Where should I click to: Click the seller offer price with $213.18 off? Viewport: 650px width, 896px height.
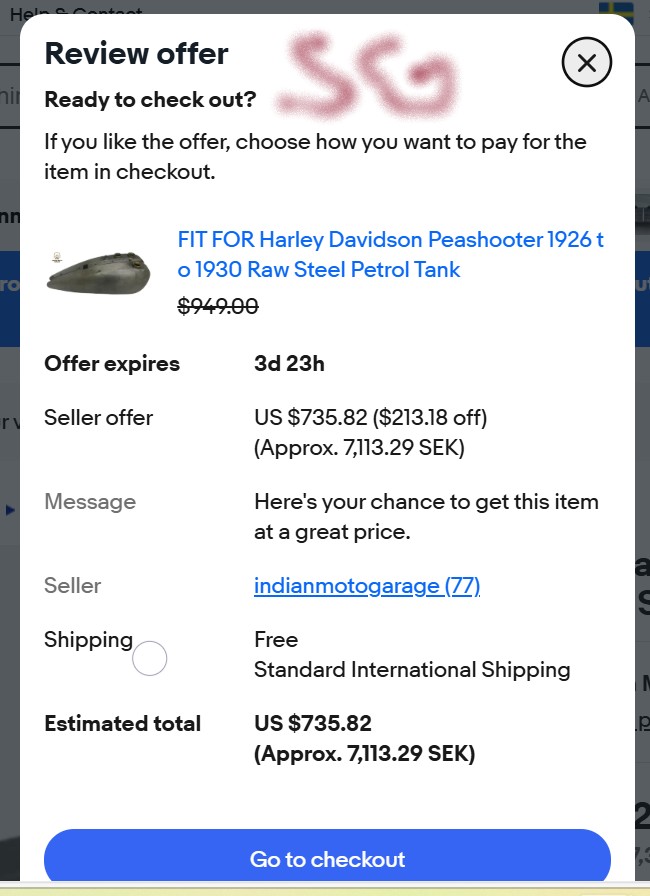370,418
